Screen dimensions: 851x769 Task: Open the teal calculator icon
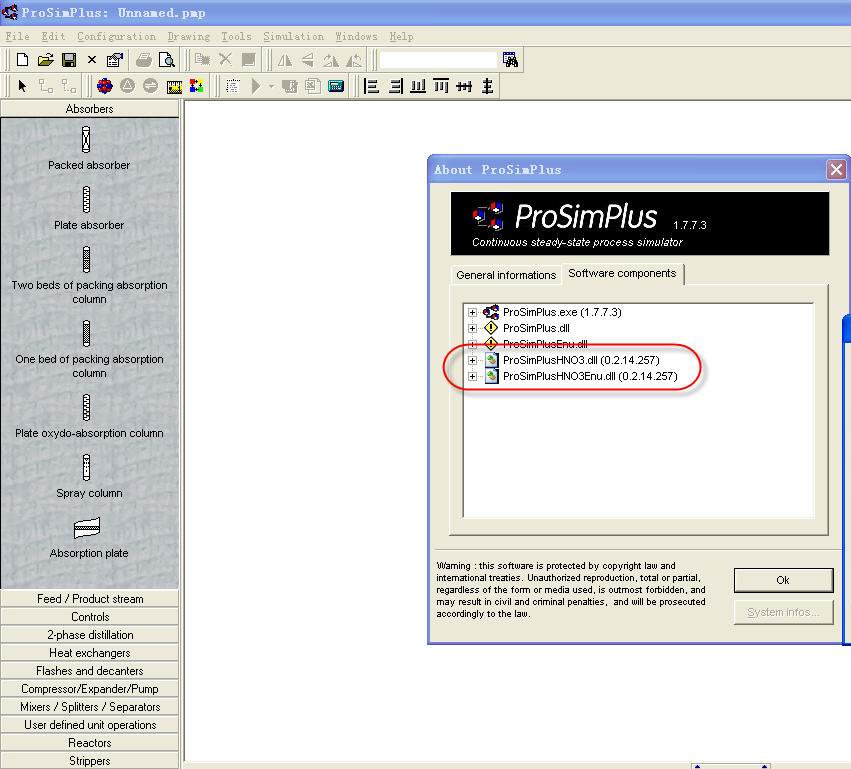coord(336,86)
